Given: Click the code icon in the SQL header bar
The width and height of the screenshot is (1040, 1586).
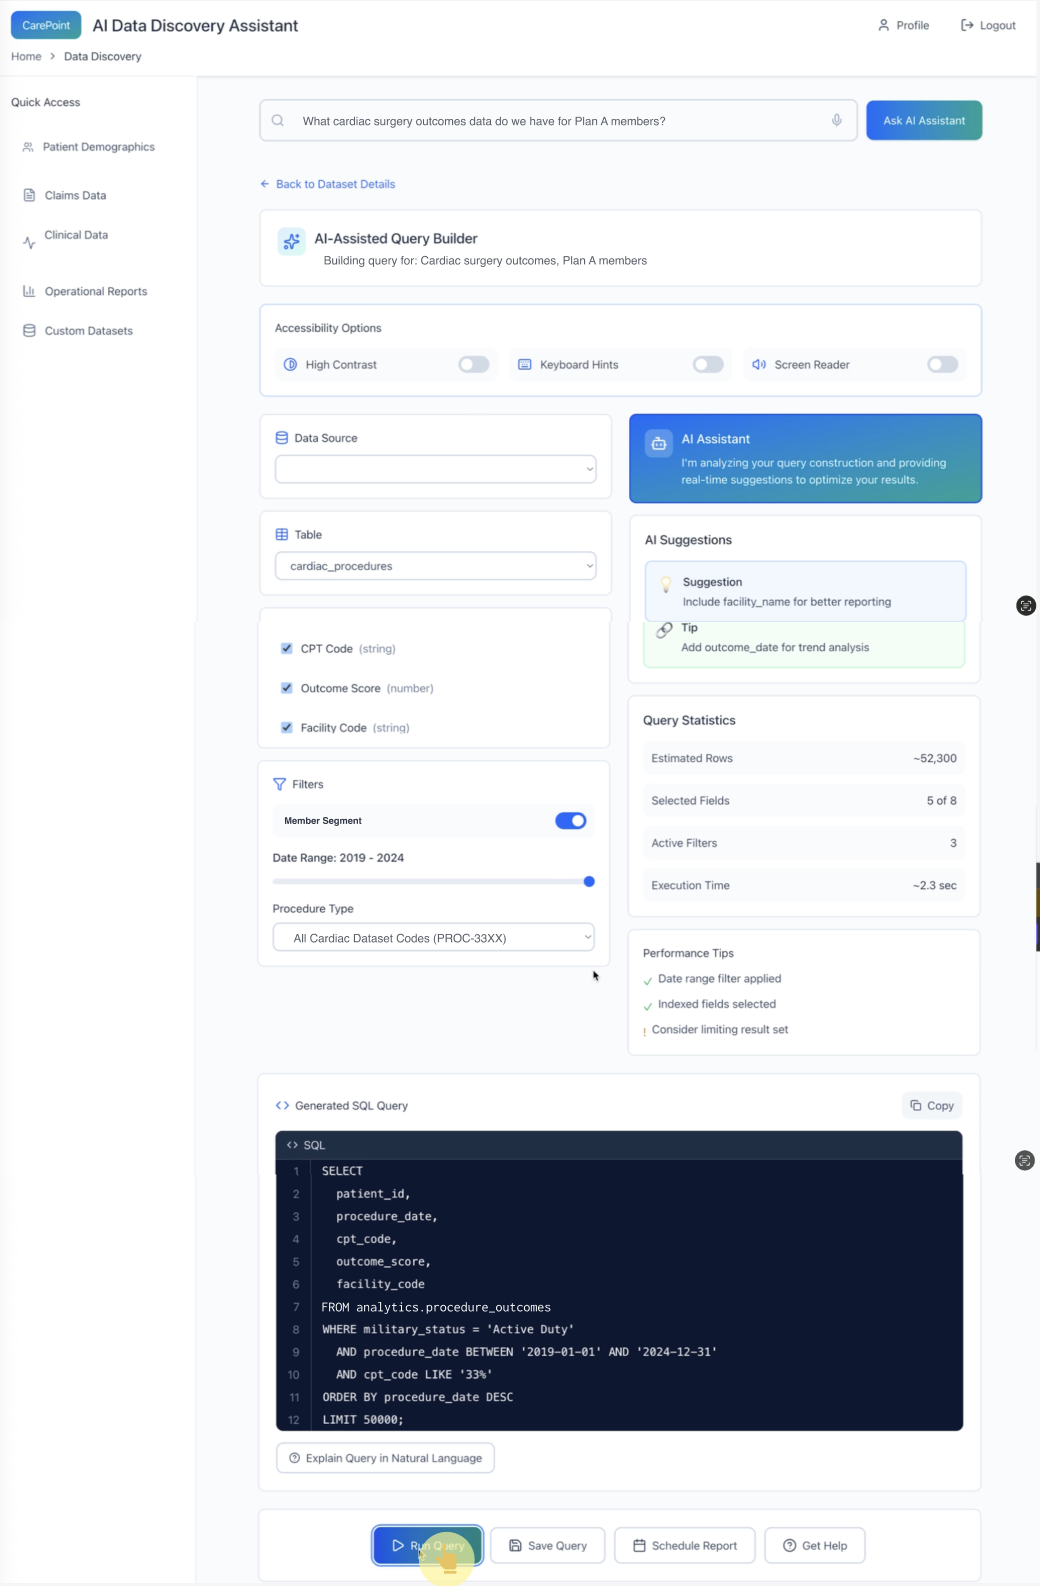Looking at the screenshot, I should pos(292,1145).
